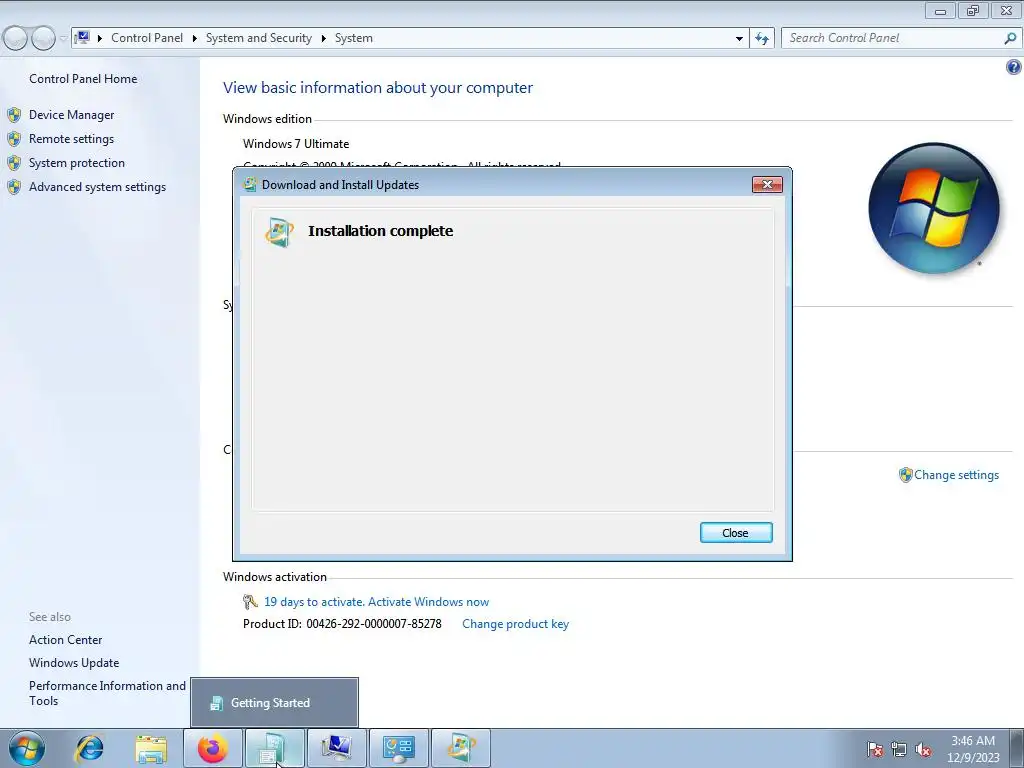Open Action Center under See also

[x=65, y=640]
